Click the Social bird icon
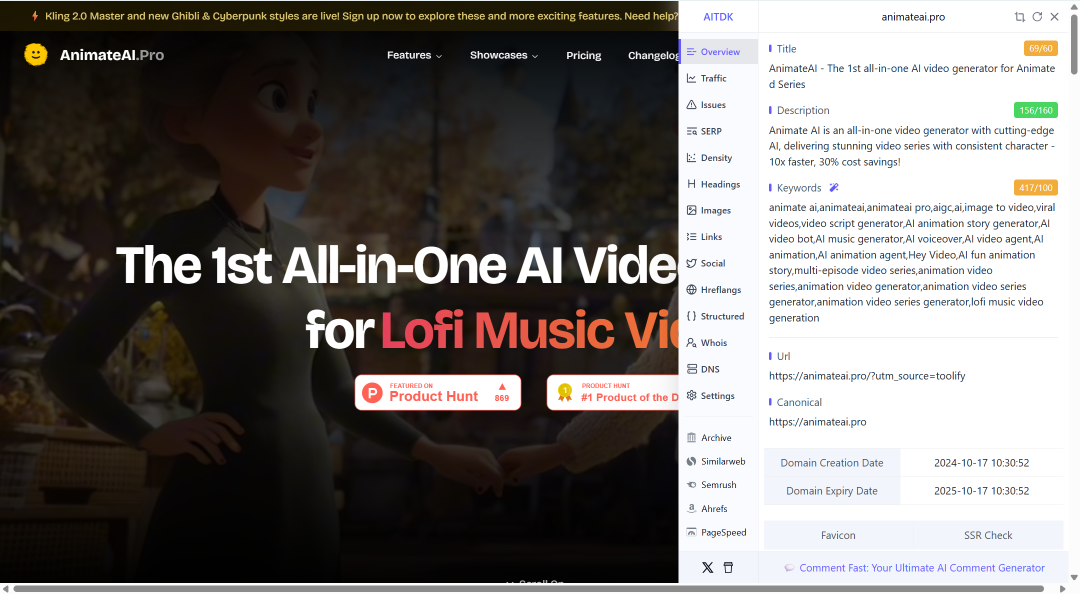Image resolution: width=1080 pixels, height=594 pixels. pyautogui.click(x=692, y=263)
